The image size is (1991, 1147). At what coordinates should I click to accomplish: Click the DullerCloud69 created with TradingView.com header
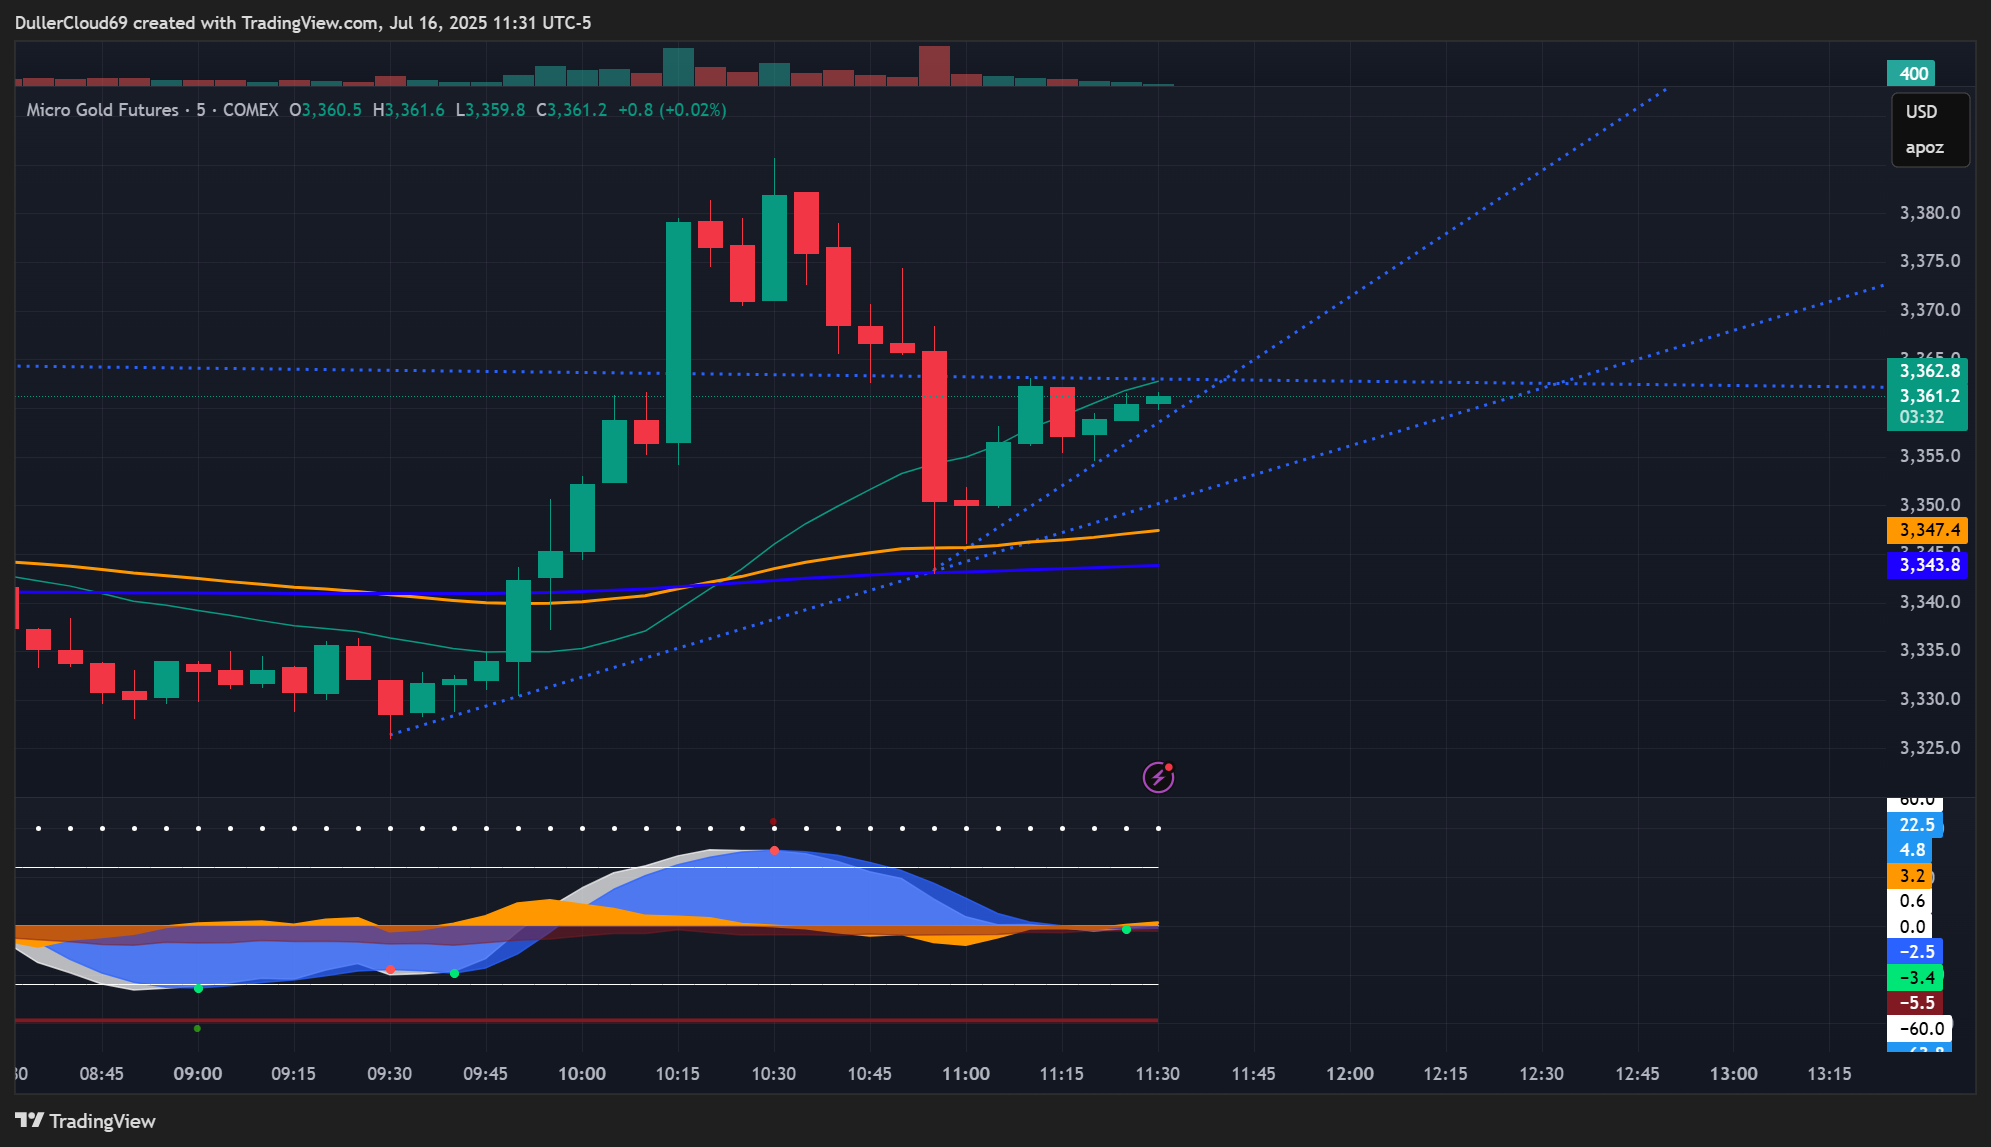click(303, 22)
